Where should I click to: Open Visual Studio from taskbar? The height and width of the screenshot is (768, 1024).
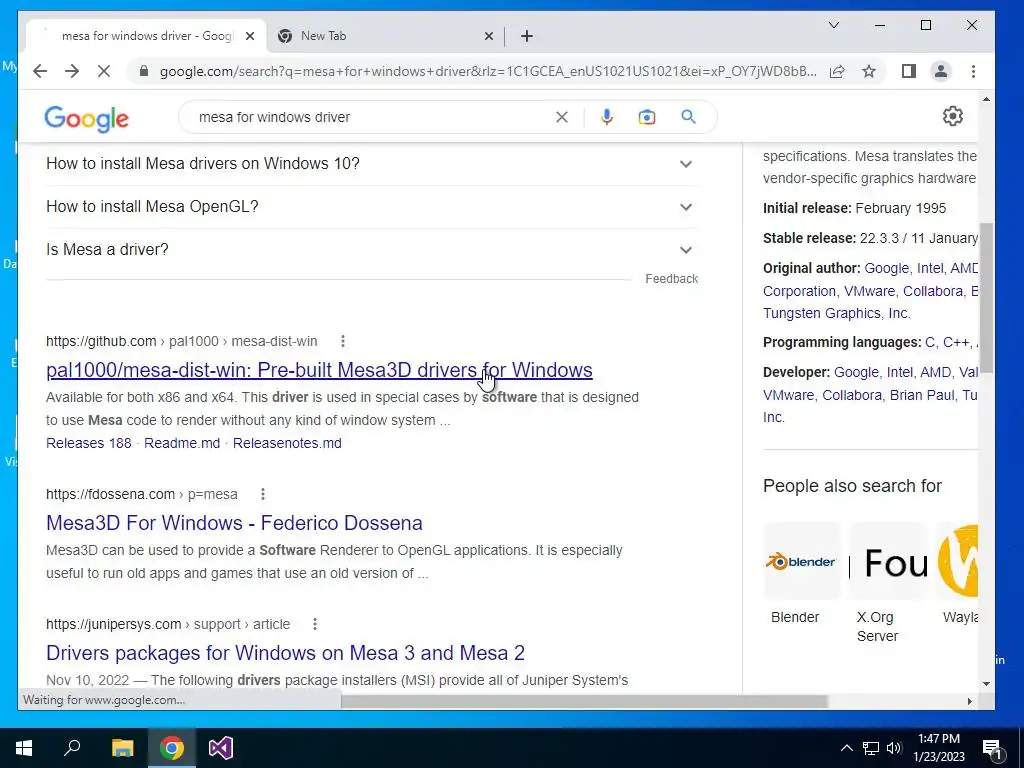(221, 748)
